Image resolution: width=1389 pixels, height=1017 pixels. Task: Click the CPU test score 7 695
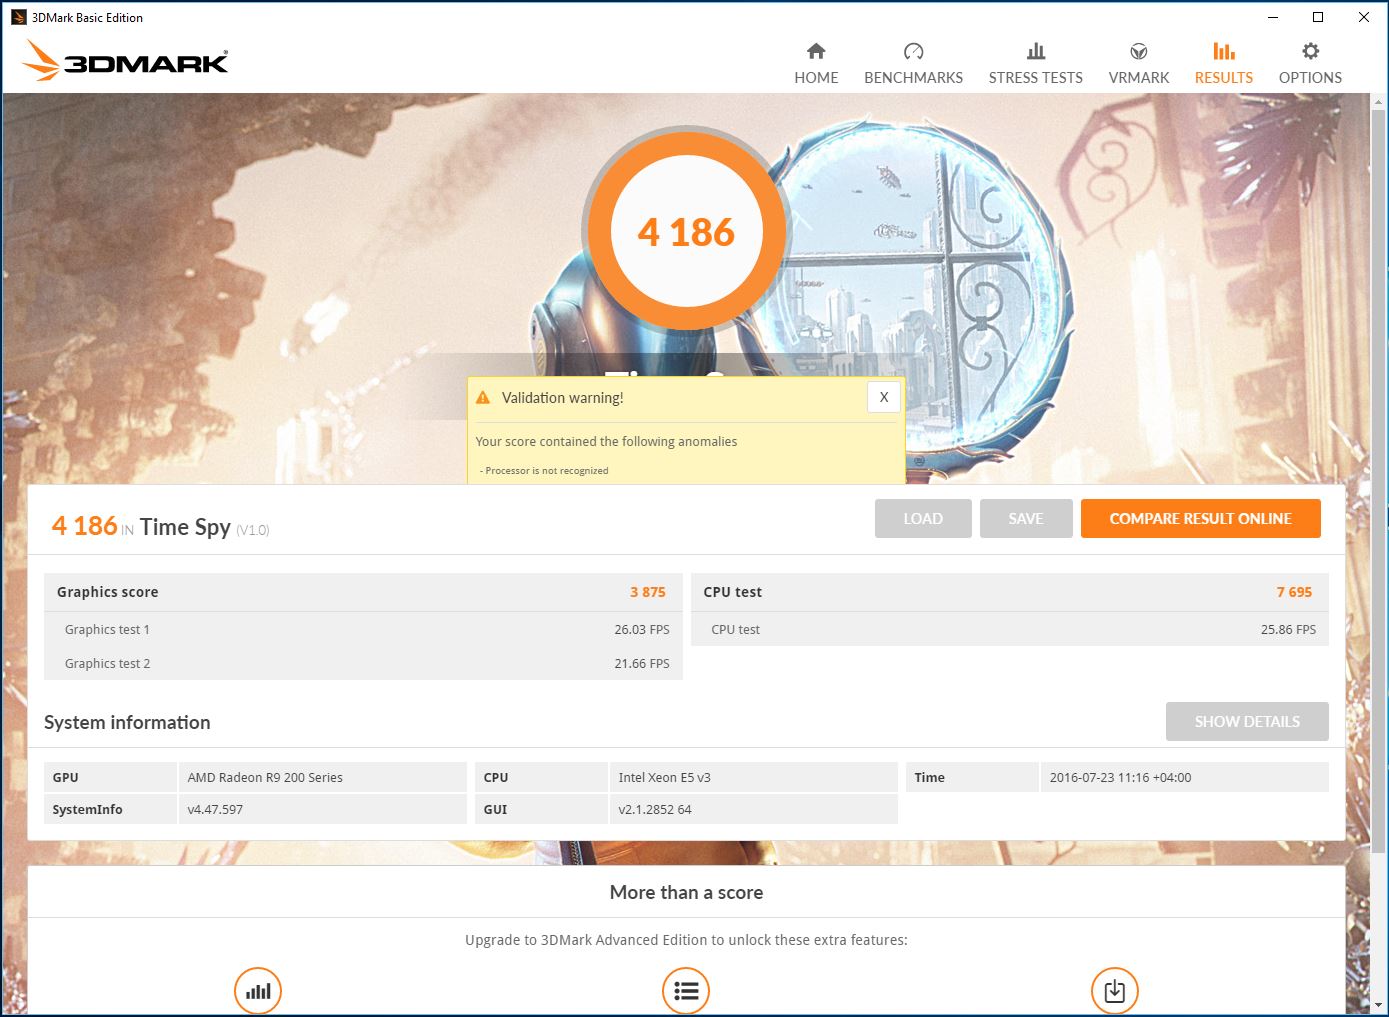tap(1293, 592)
